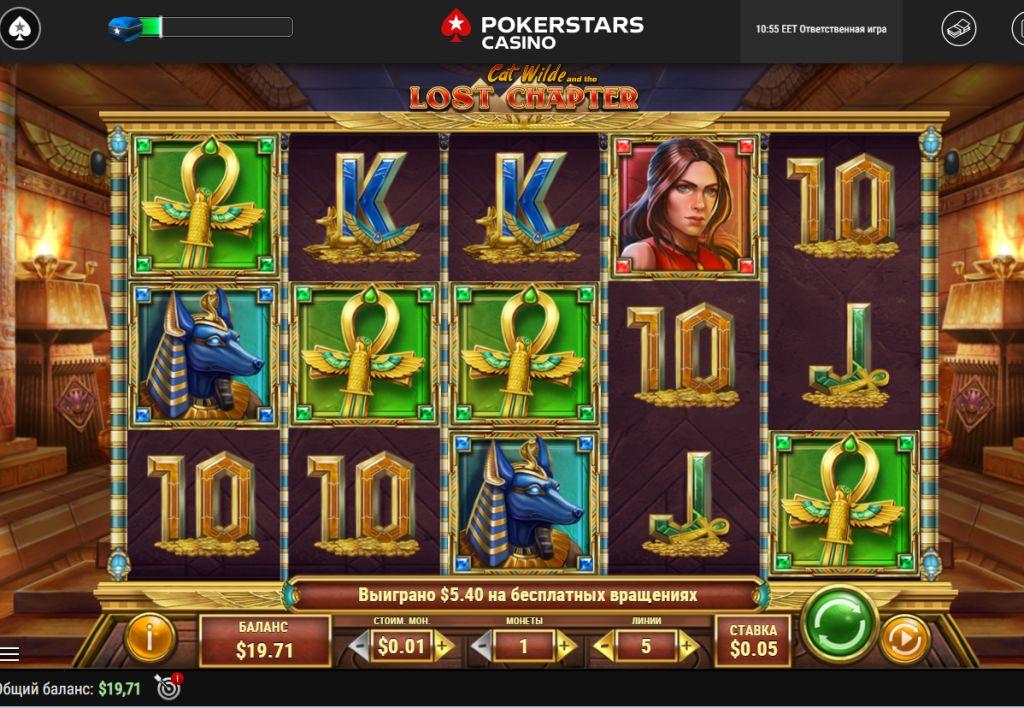This screenshot has height=708, width=1024.
Task: Open the game info paytable button
Action: click(x=150, y=638)
